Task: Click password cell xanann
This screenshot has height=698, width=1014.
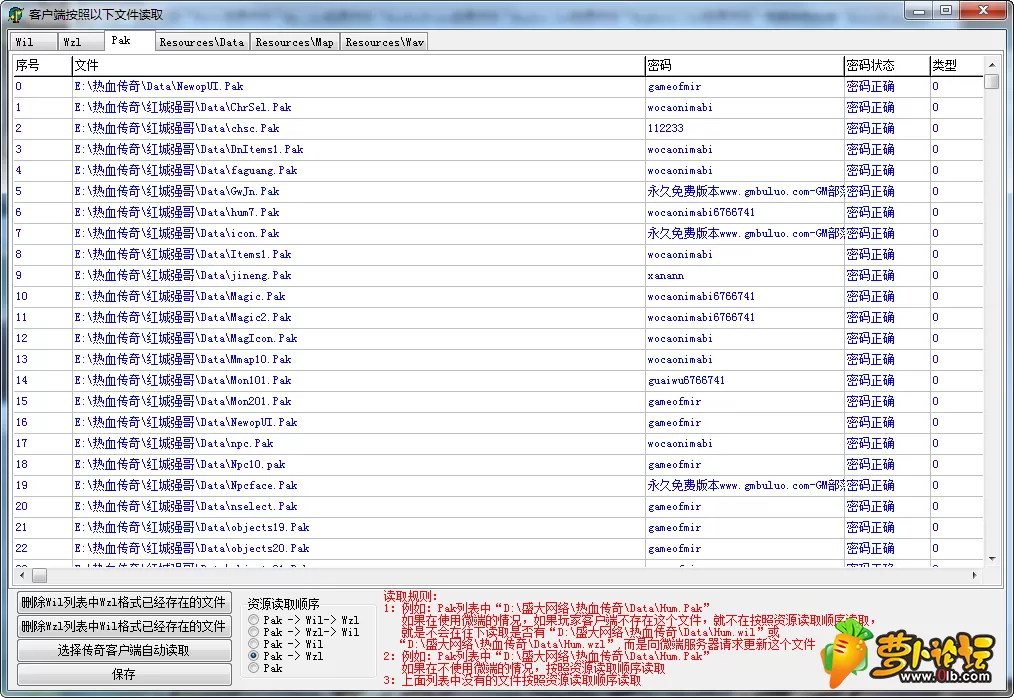Action: tap(744, 276)
